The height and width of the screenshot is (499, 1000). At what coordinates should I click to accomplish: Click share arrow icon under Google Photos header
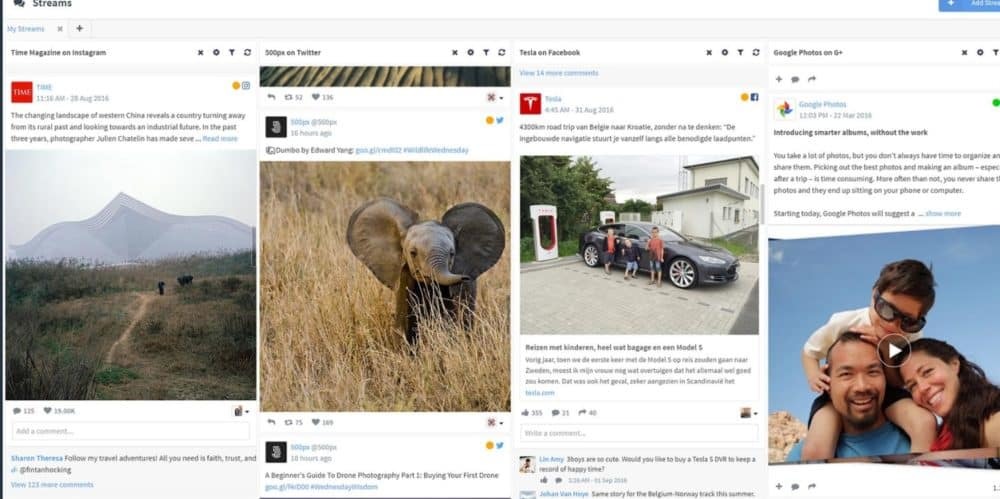point(812,79)
